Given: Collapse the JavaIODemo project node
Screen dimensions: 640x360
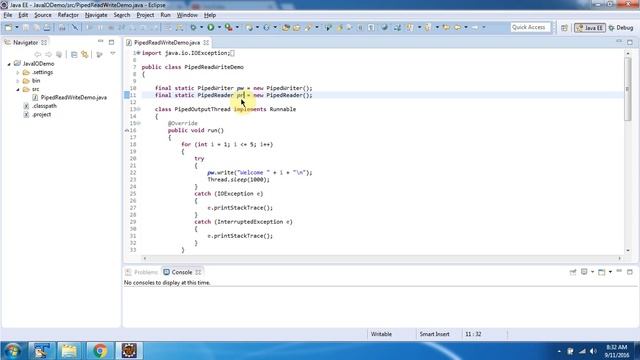Looking at the screenshot, I should tap(9, 64).
